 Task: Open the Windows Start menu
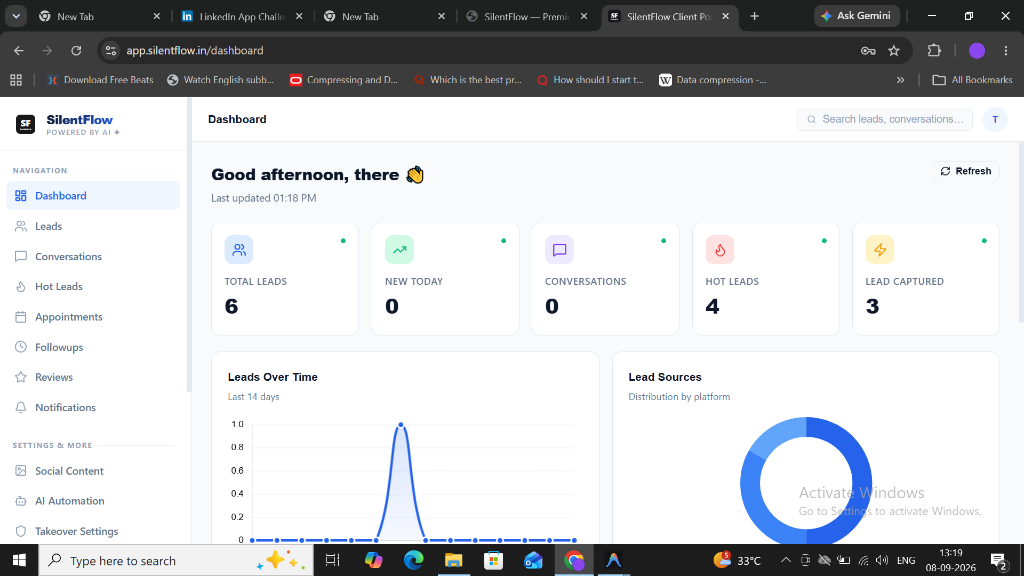[19, 560]
